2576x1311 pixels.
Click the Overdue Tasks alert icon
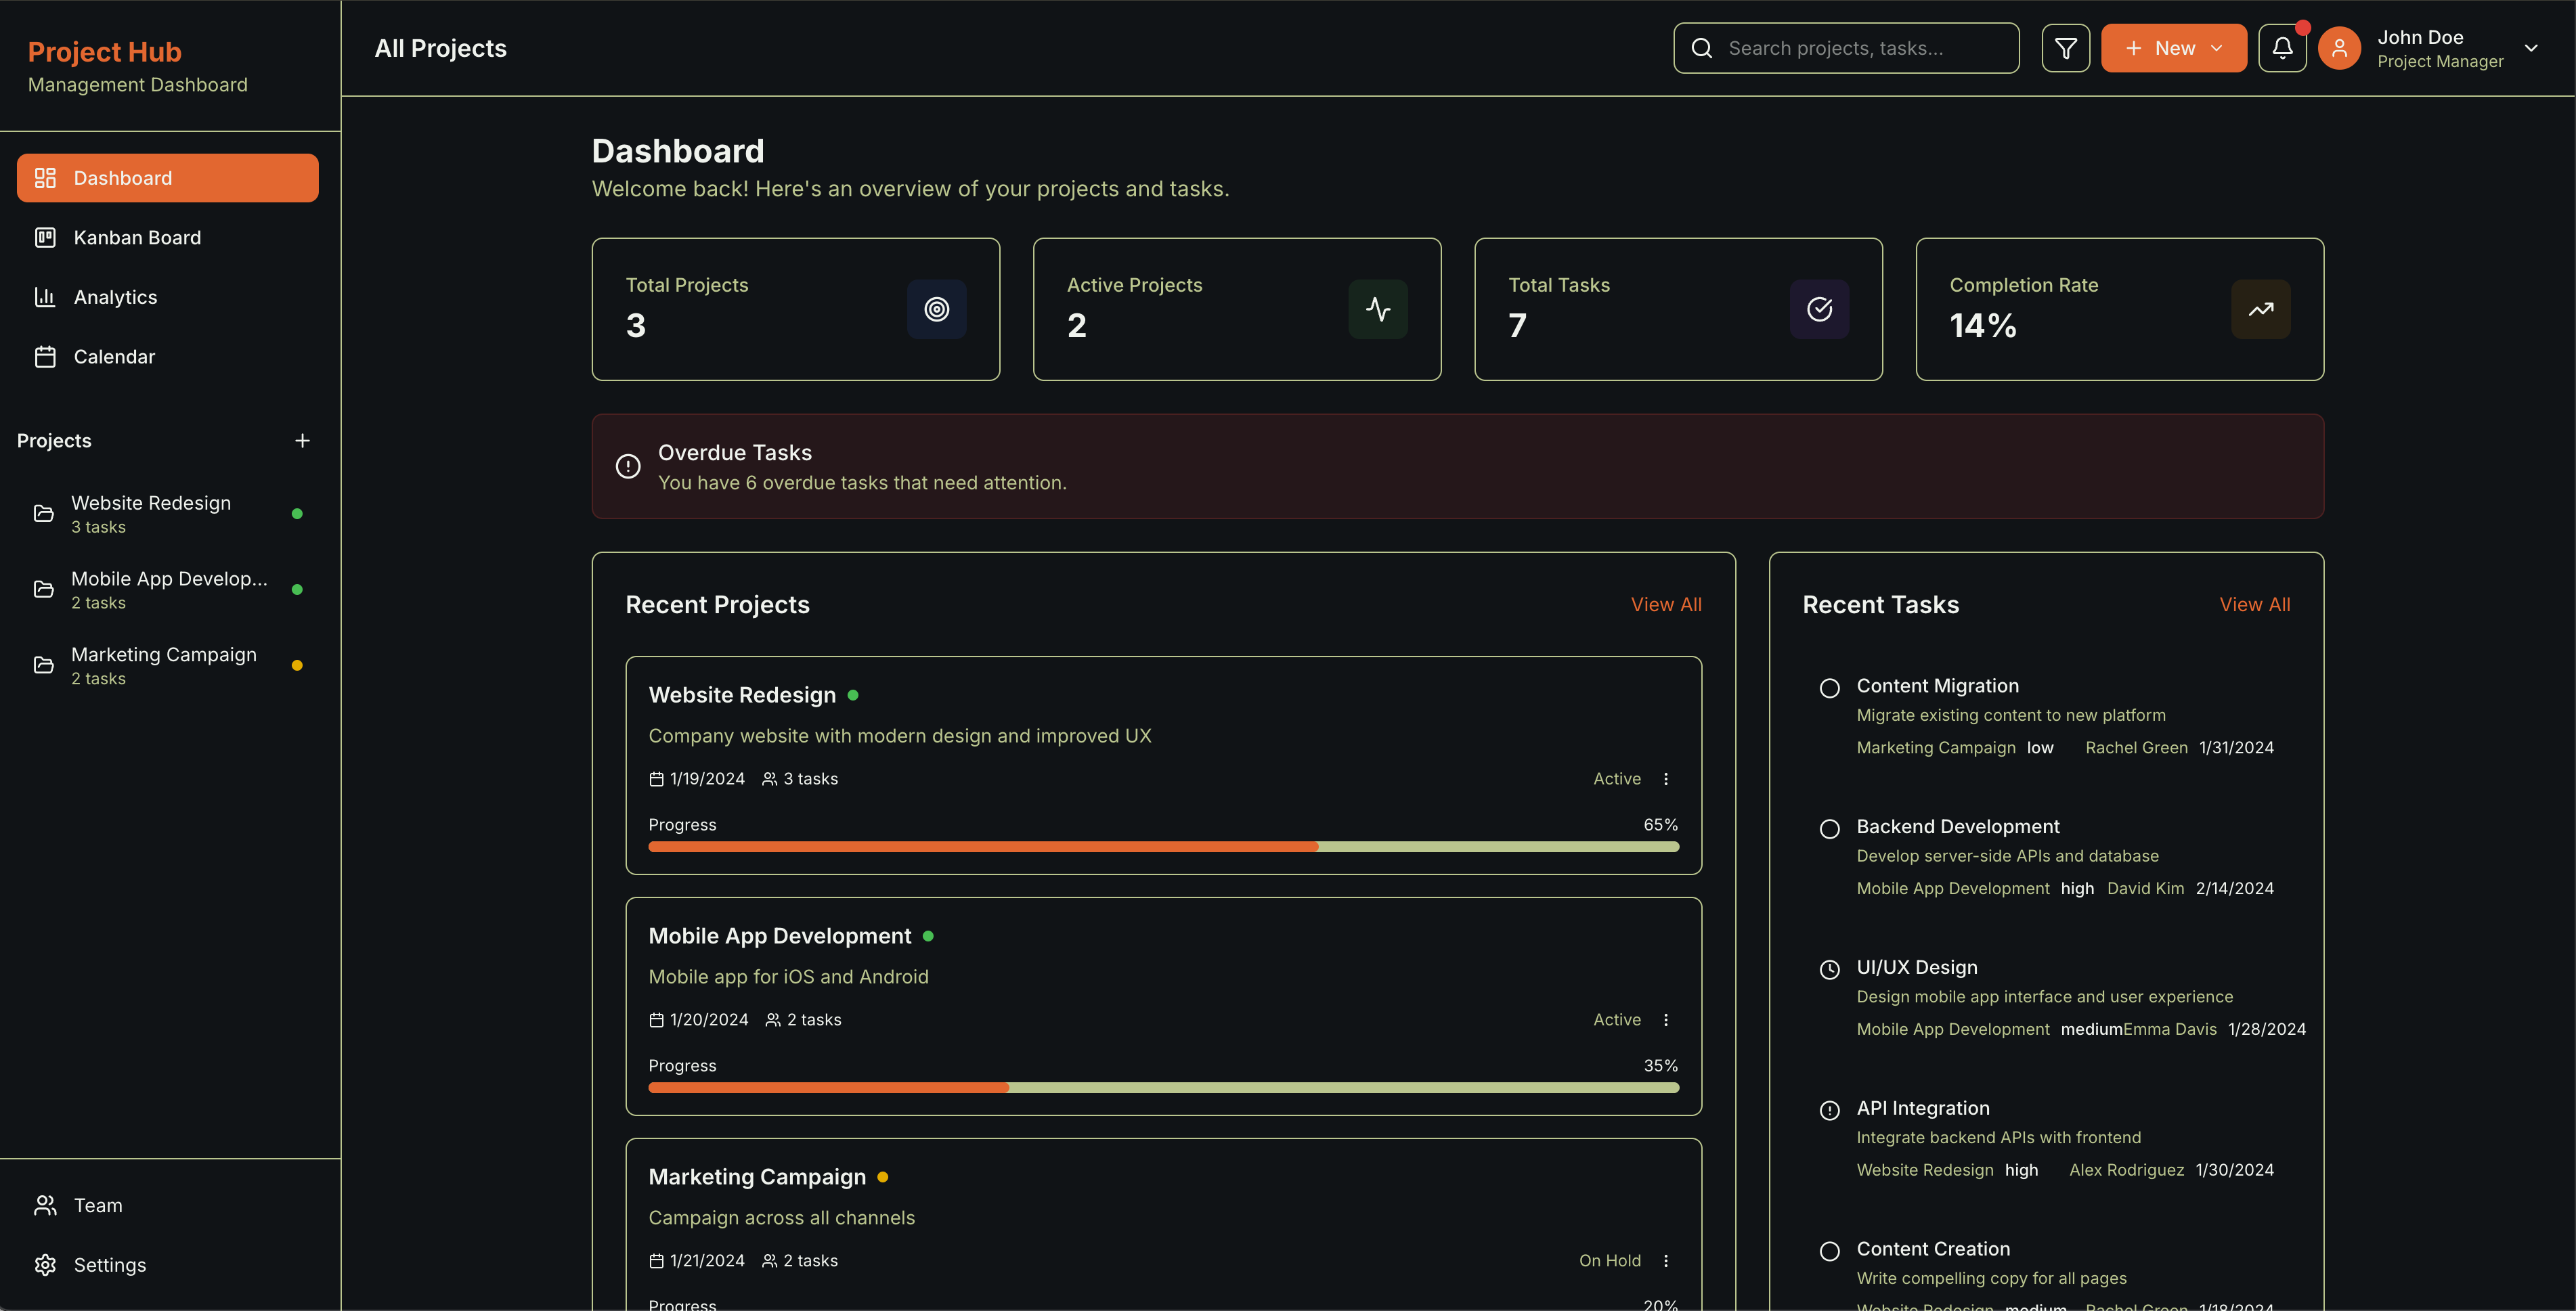click(628, 466)
